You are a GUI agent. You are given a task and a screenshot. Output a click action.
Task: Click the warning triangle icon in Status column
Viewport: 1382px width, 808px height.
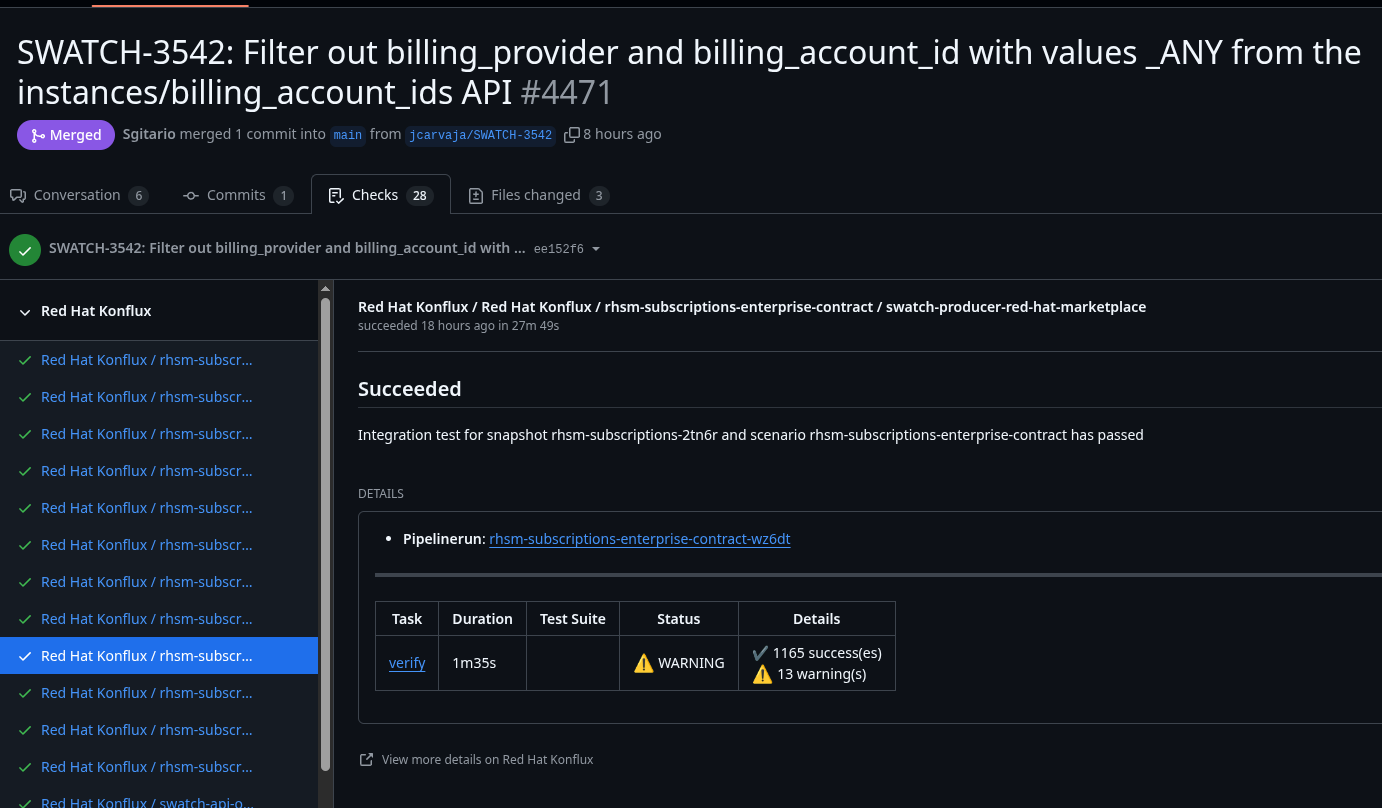coord(644,663)
